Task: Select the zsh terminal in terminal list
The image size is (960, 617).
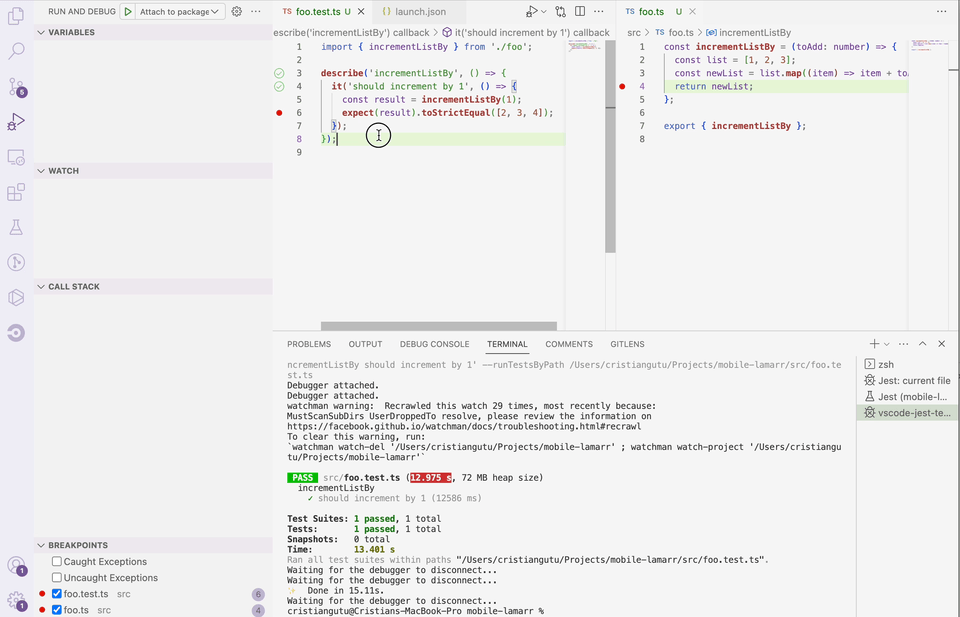Action: pos(906,364)
